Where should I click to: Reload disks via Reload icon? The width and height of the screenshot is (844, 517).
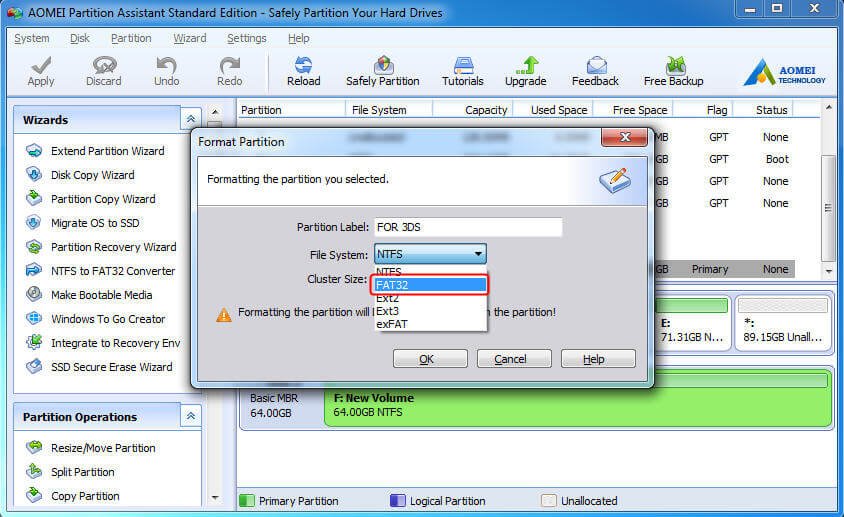[304, 66]
